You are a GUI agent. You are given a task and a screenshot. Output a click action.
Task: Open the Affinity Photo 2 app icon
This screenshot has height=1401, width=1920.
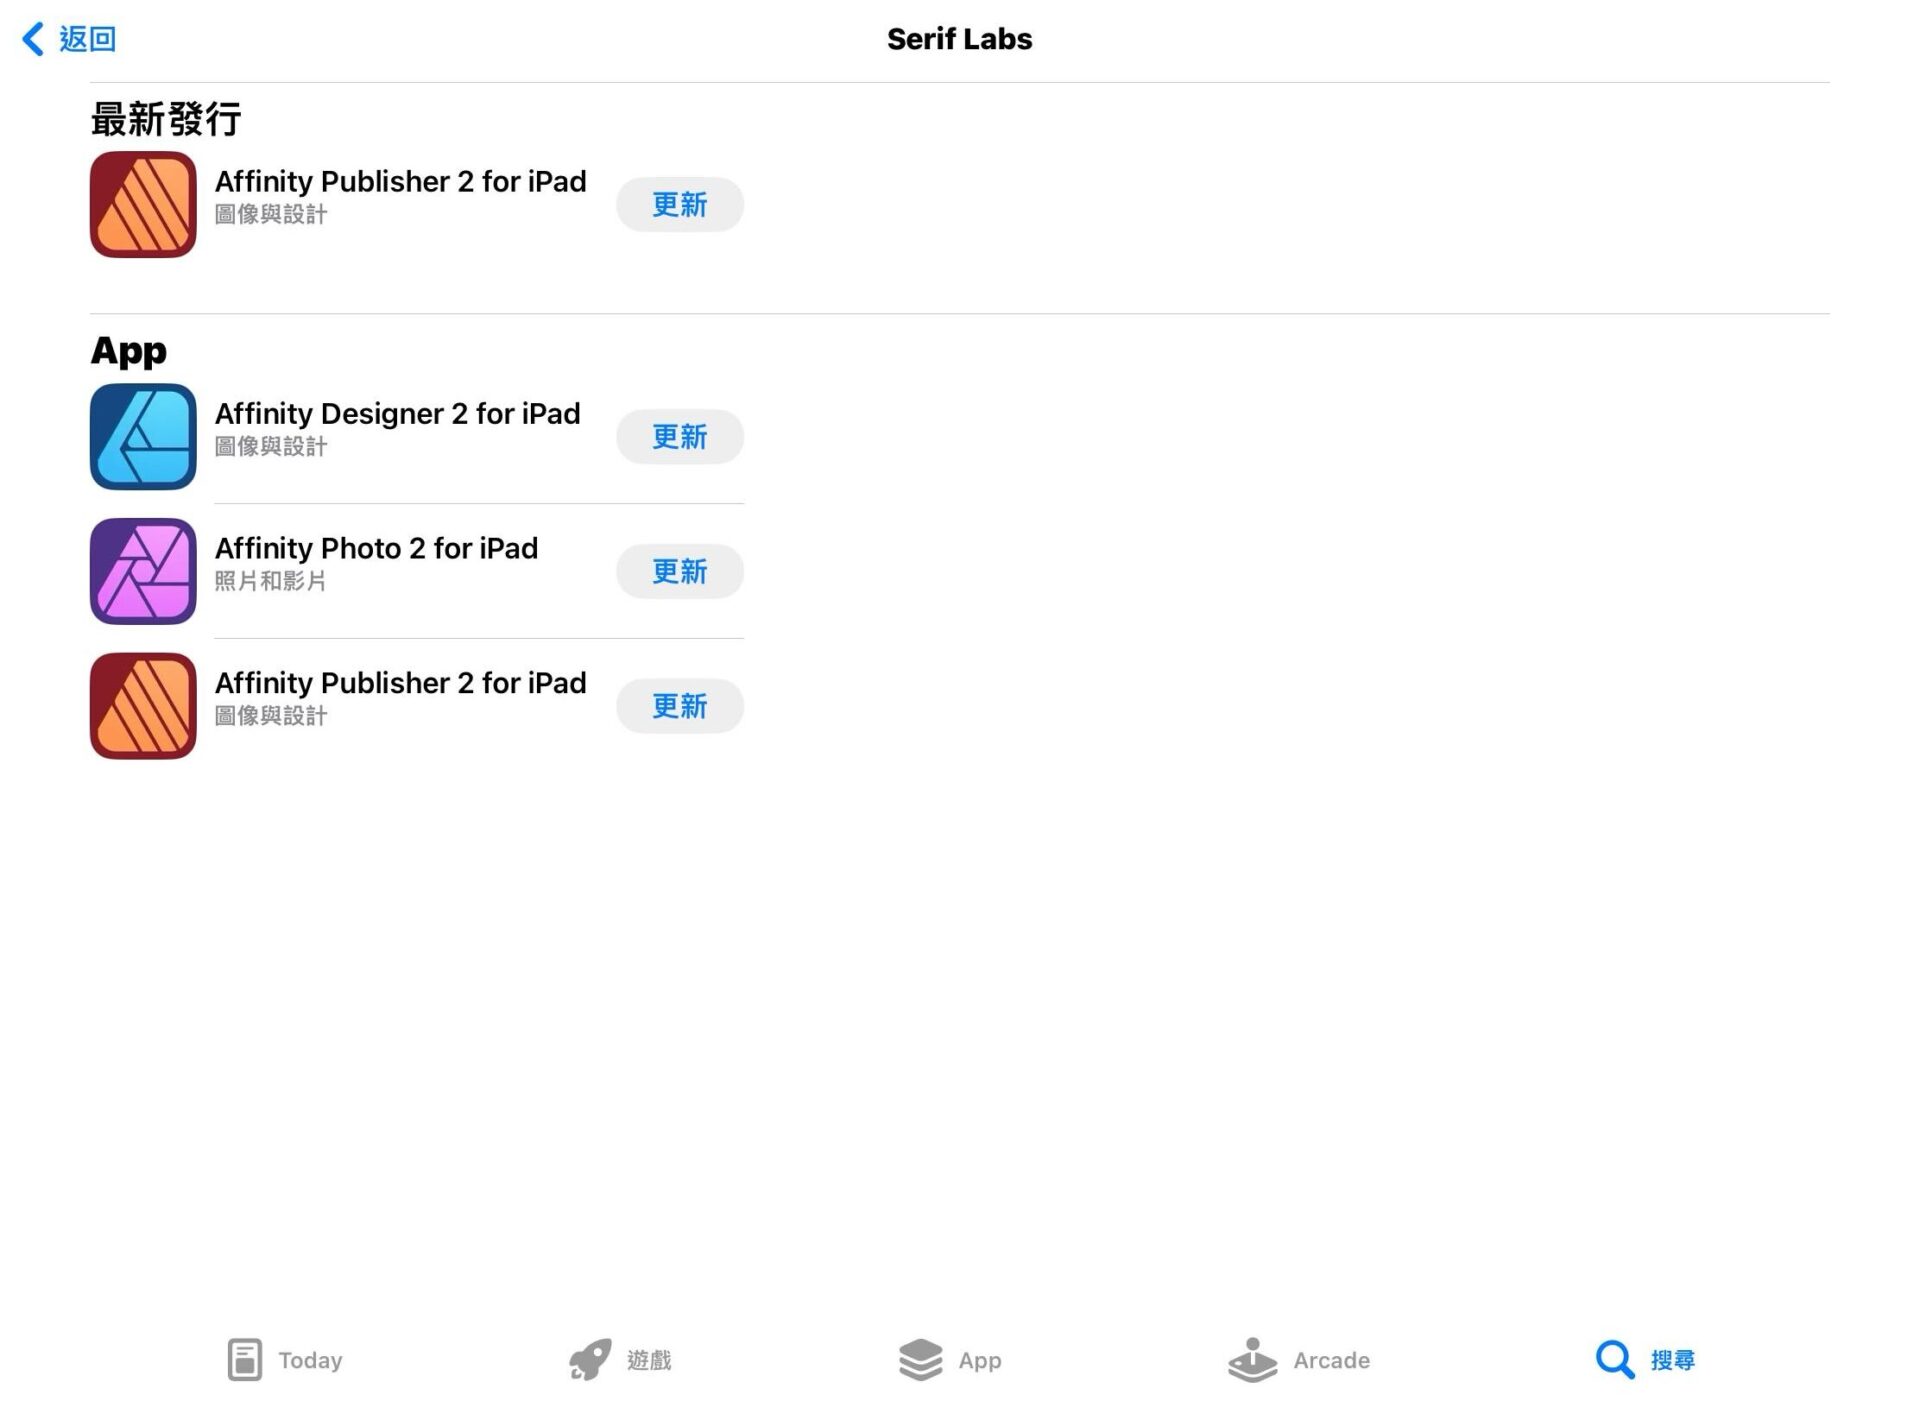point(143,571)
